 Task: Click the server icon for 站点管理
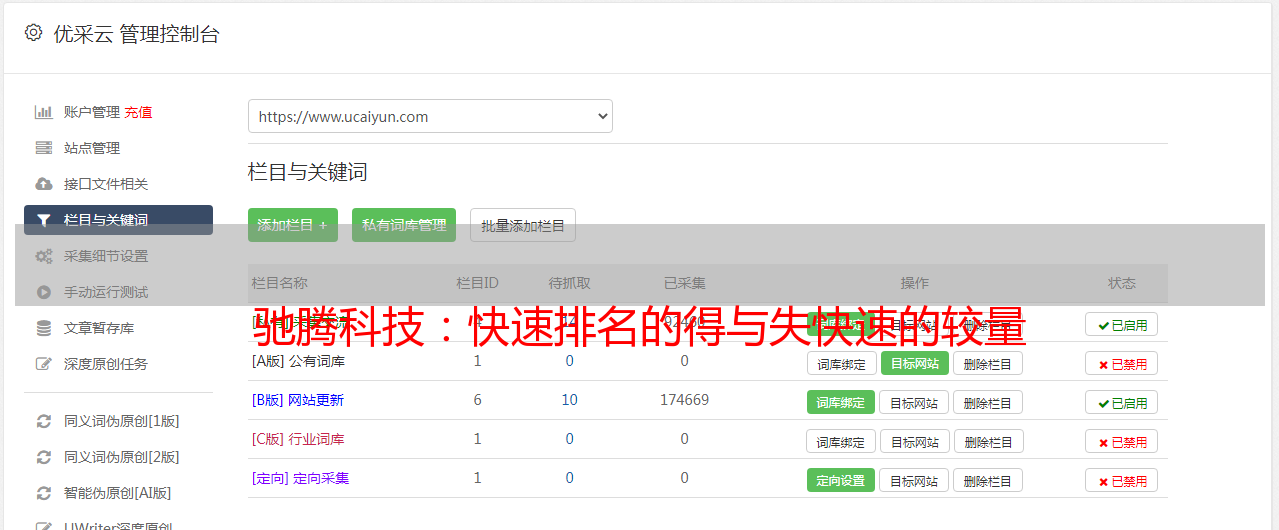(43, 148)
